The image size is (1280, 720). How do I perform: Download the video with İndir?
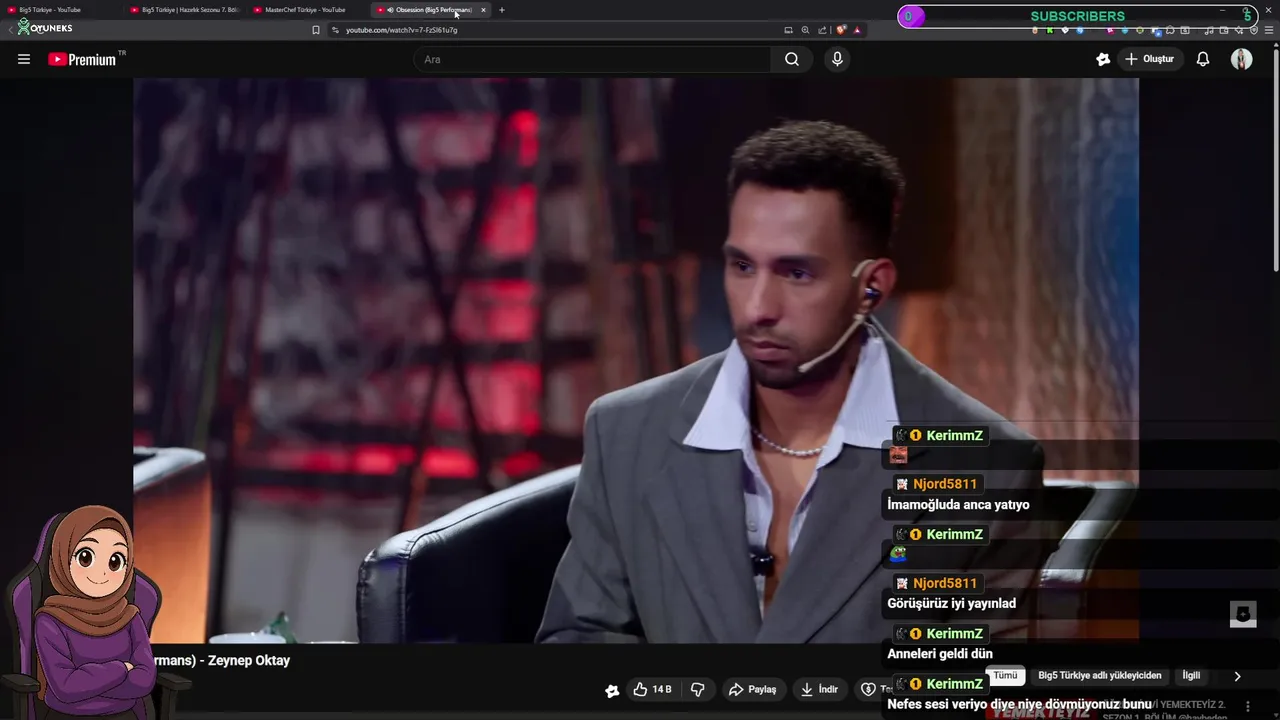pos(819,689)
